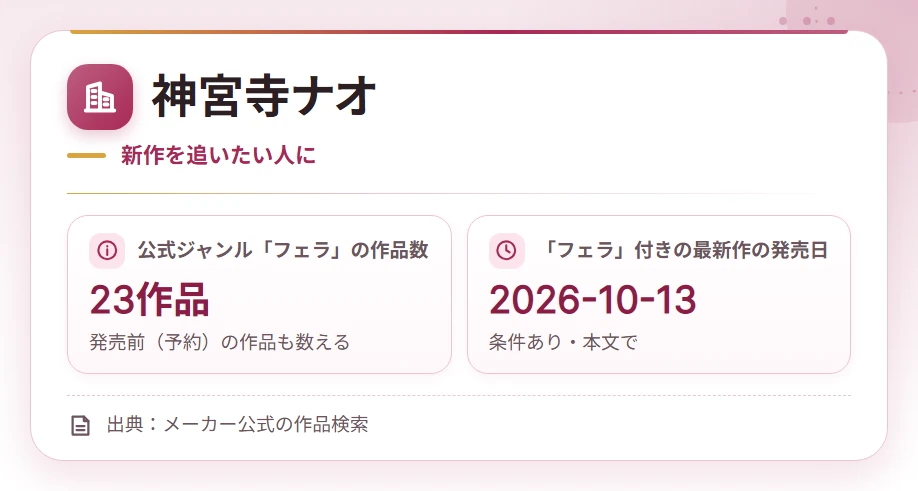The image size is (918, 491).
Task: Click the clock icon in release date card
Action: pos(506,250)
